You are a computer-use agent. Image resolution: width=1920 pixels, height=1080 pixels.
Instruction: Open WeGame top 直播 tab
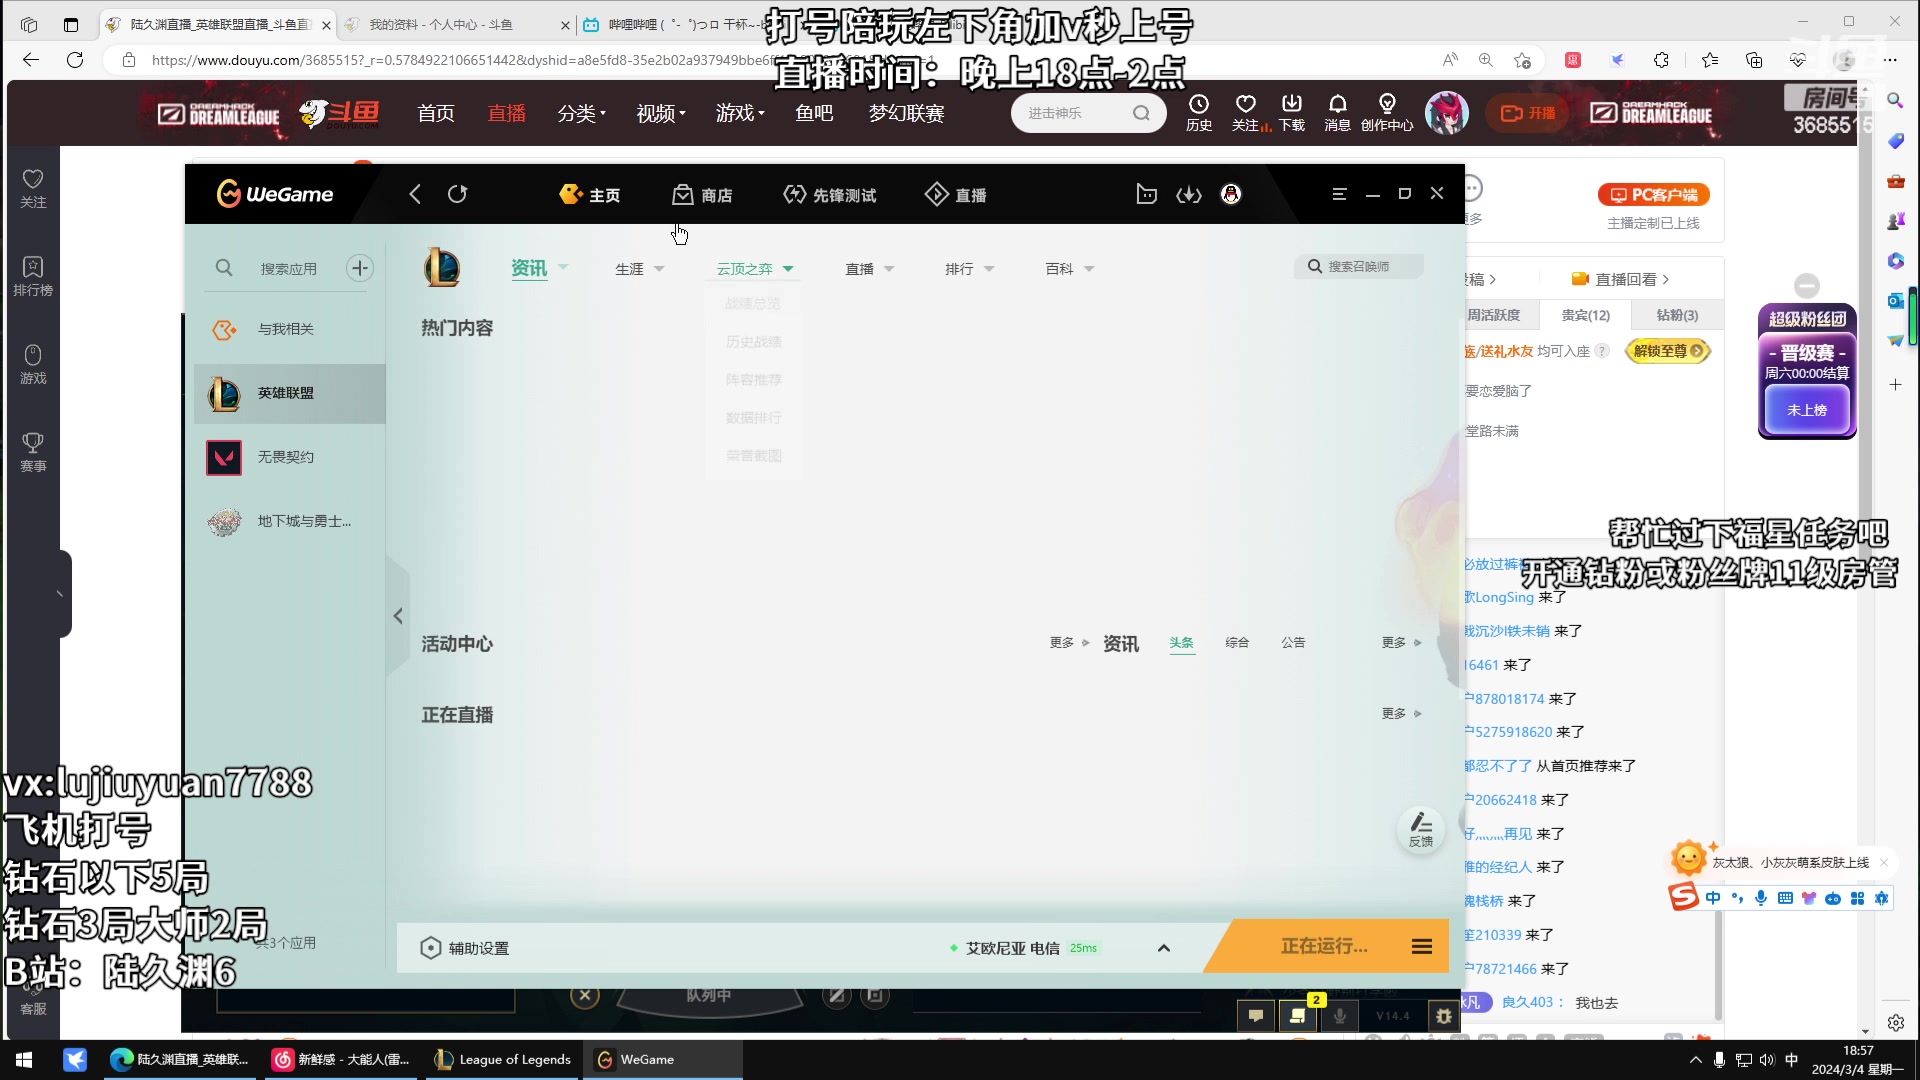956,195
